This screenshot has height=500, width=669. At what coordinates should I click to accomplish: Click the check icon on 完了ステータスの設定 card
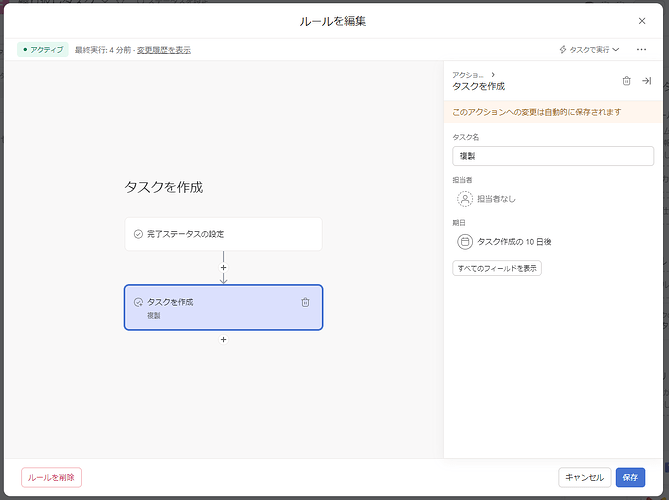pyautogui.click(x=138, y=234)
